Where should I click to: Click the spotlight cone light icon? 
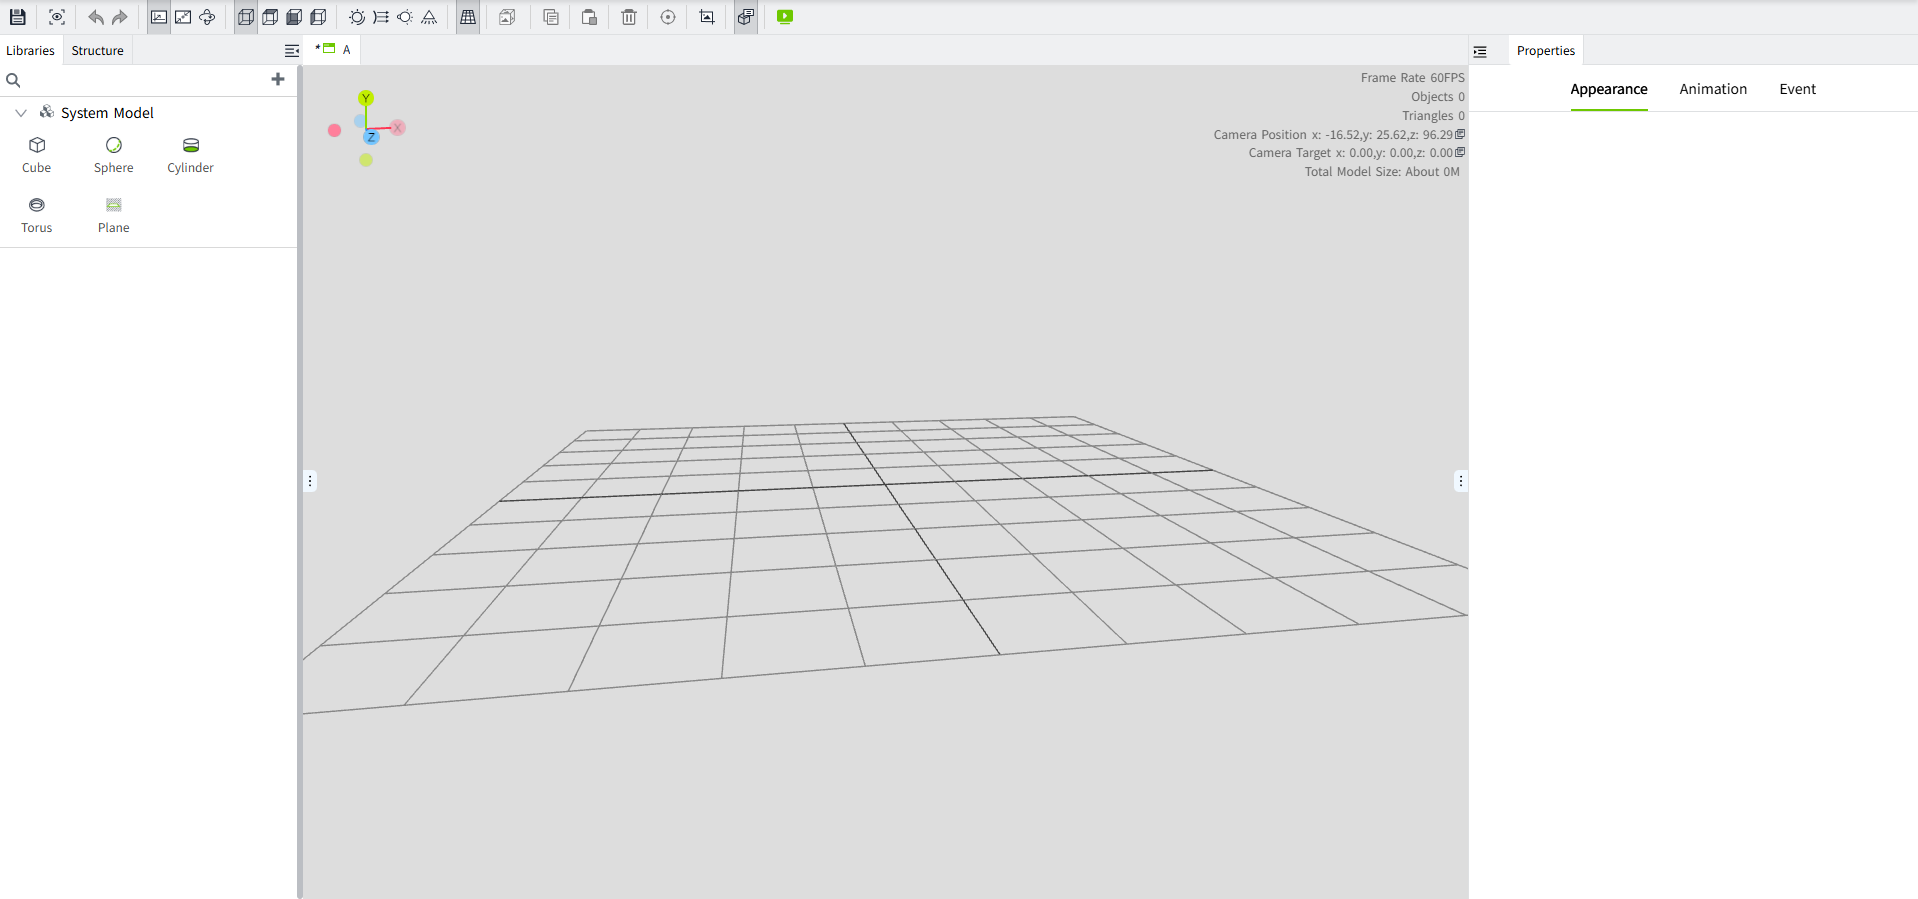(429, 17)
